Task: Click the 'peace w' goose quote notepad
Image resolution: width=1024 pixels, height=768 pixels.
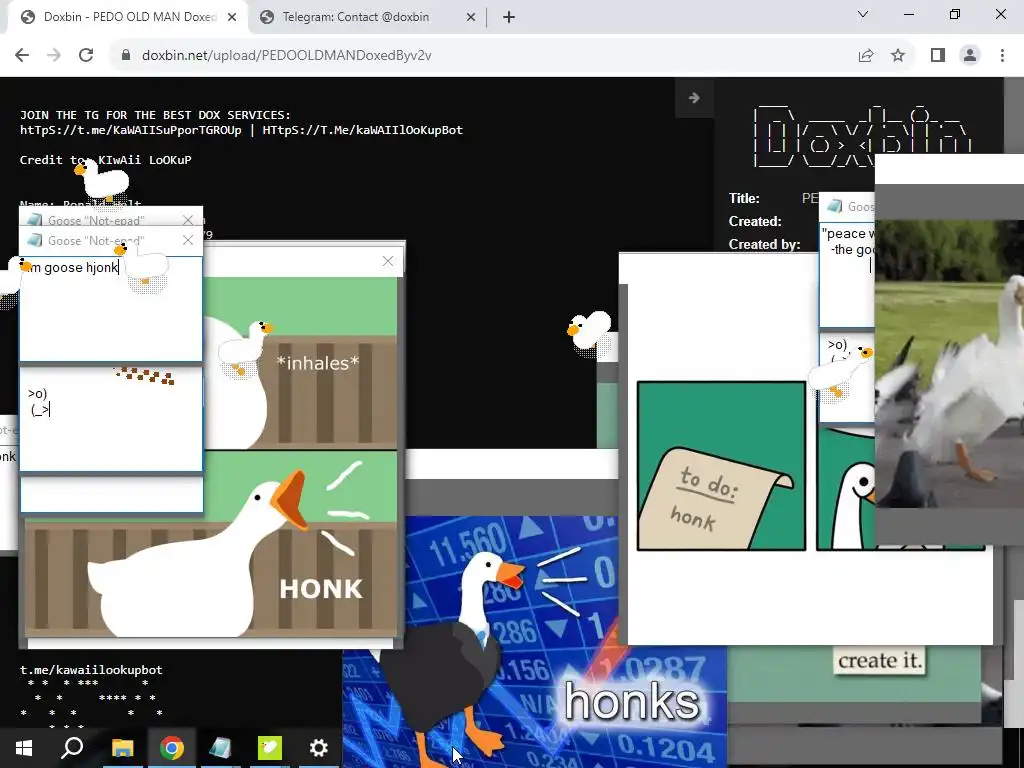Action: [847, 274]
